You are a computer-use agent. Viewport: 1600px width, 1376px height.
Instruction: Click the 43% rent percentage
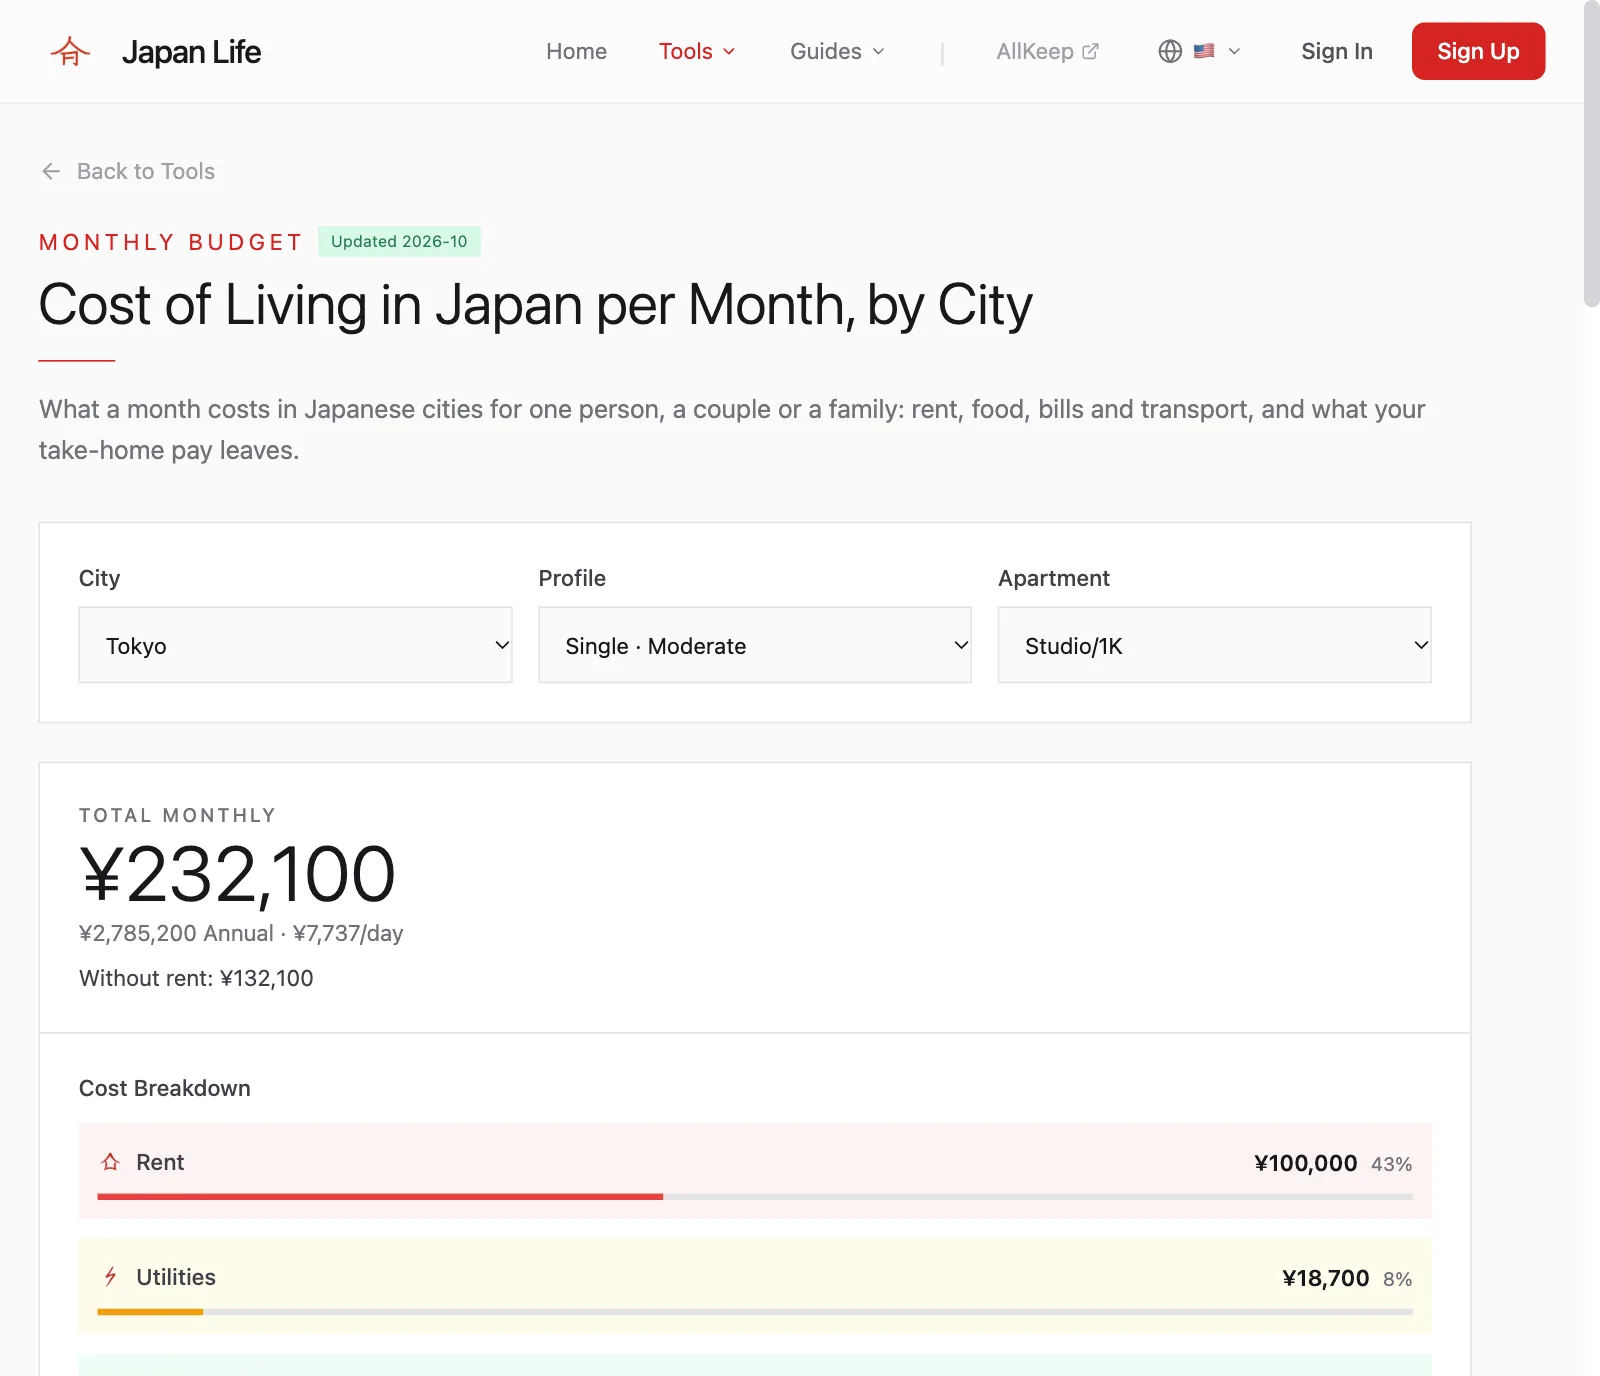1391,1164
